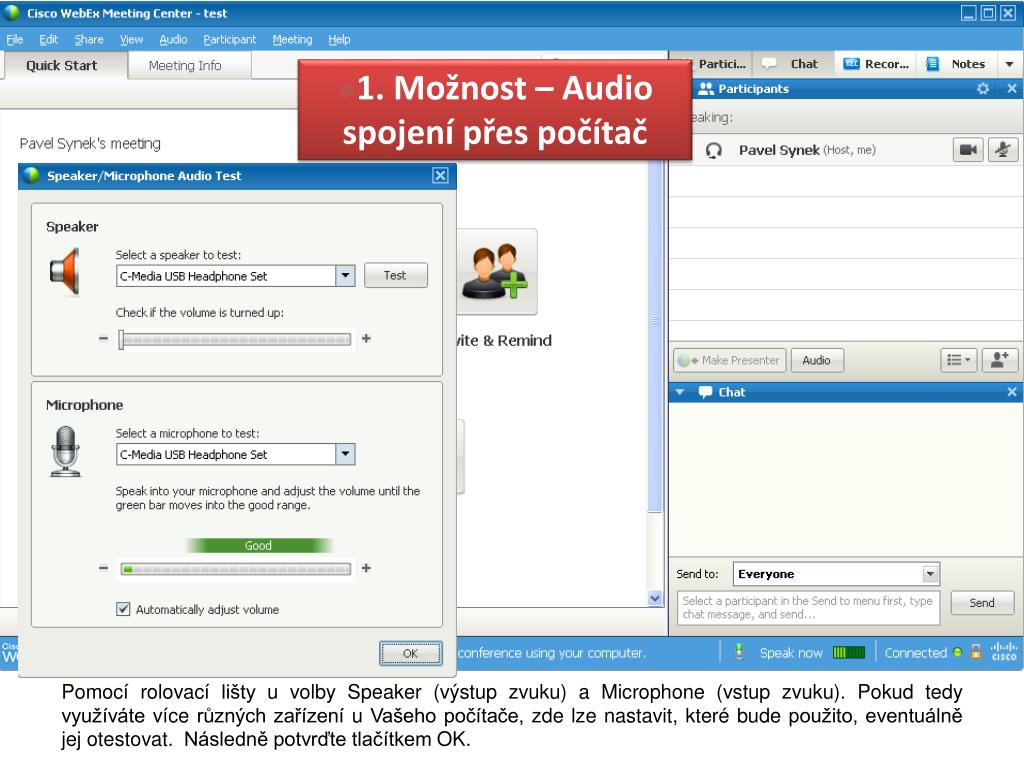Click the Audio button in Participants panel

click(x=816, y=360)
